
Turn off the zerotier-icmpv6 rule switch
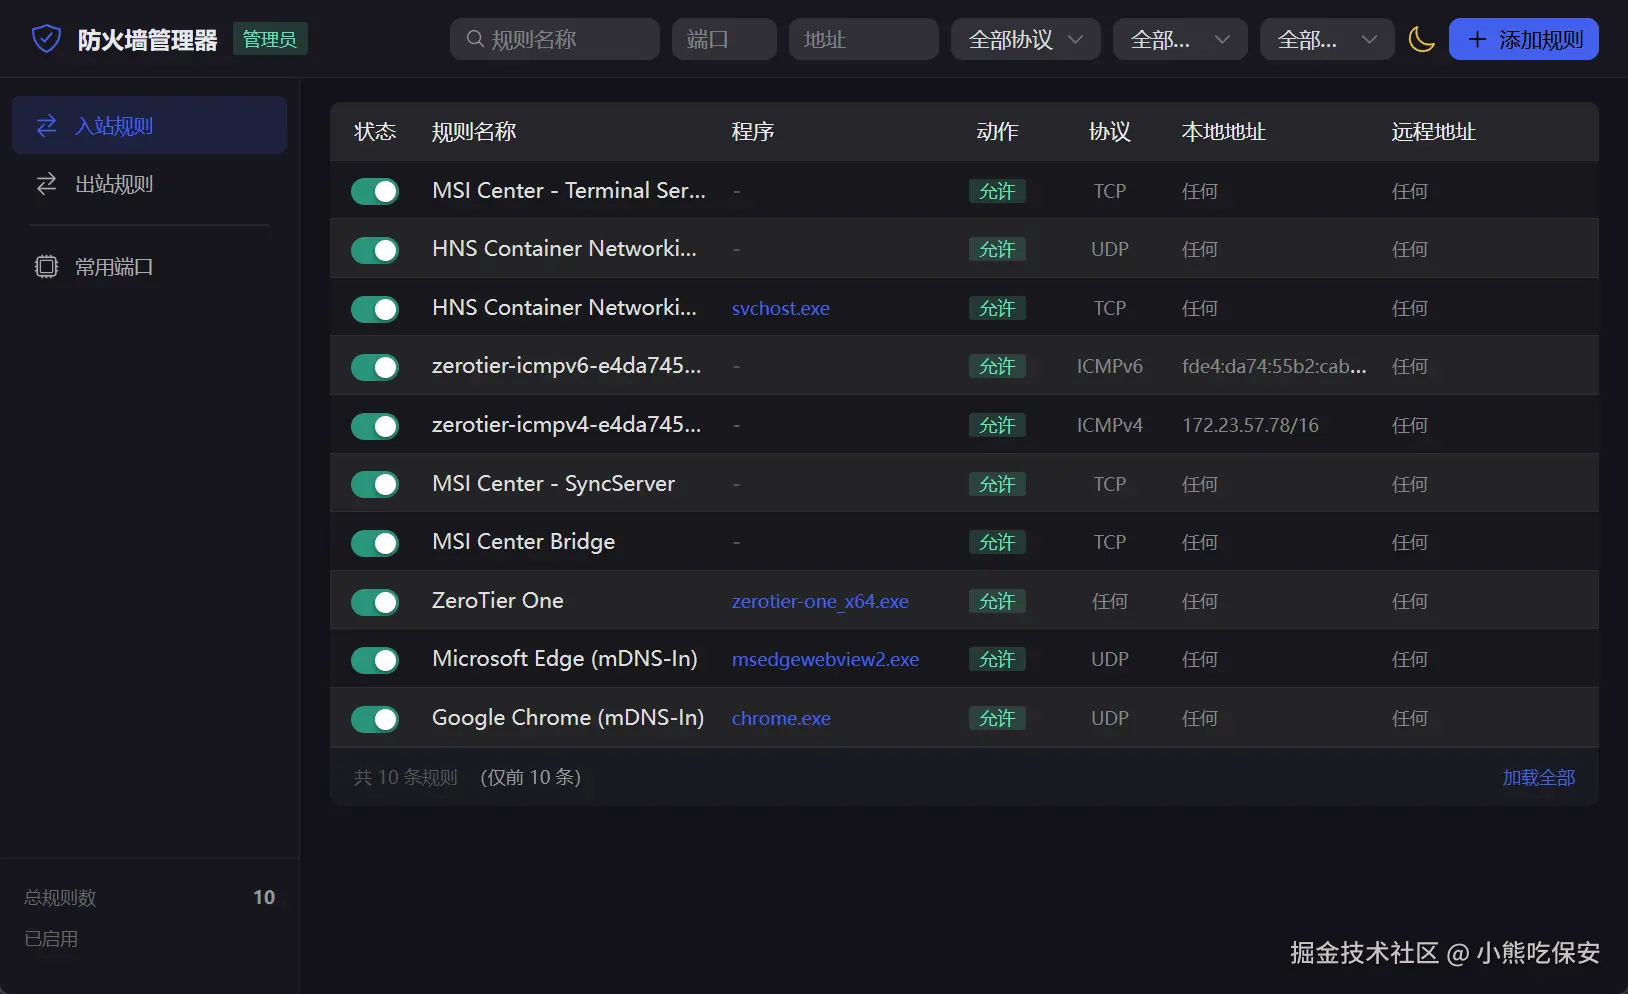(375, 367)
